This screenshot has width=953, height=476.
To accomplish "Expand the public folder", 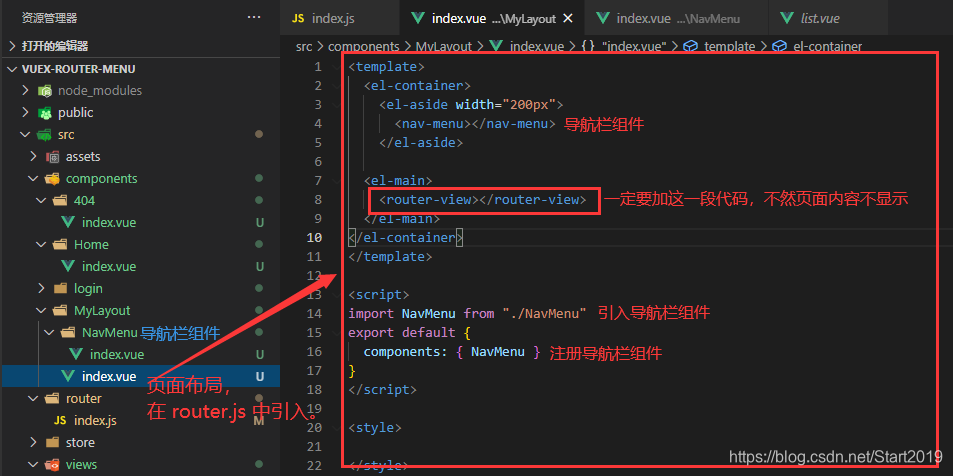I will click(25, 112).
